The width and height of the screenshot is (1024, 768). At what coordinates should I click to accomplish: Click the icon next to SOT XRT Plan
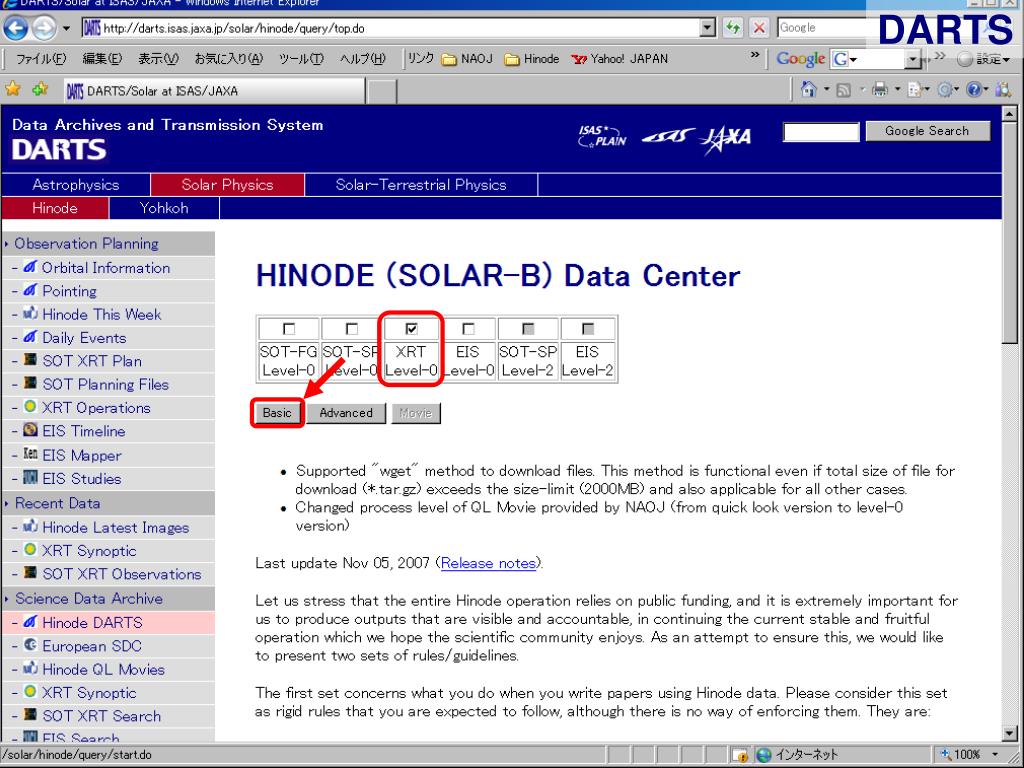tap(30, 360)
